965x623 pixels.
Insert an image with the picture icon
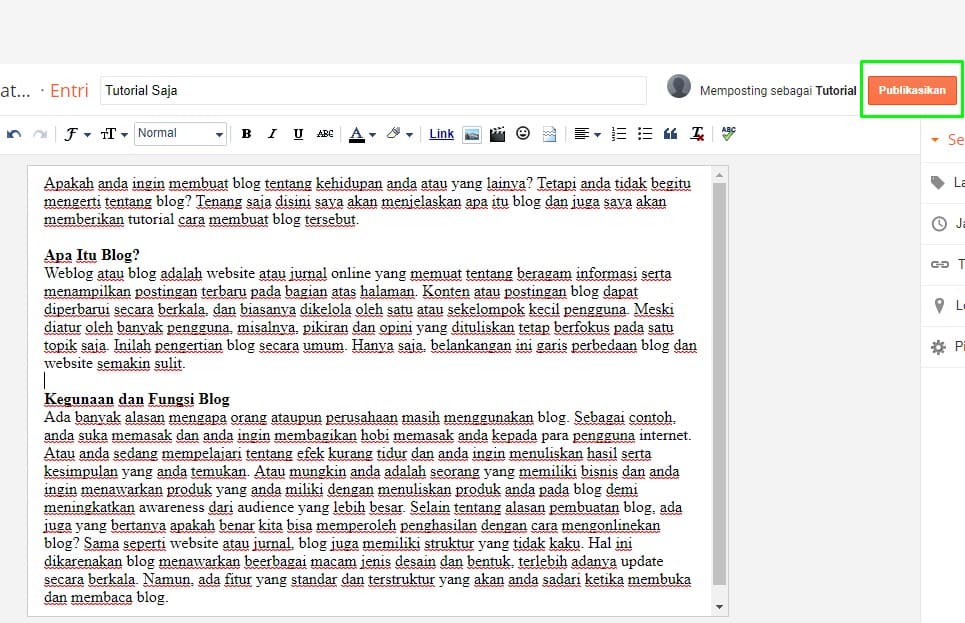pos(471,134)
